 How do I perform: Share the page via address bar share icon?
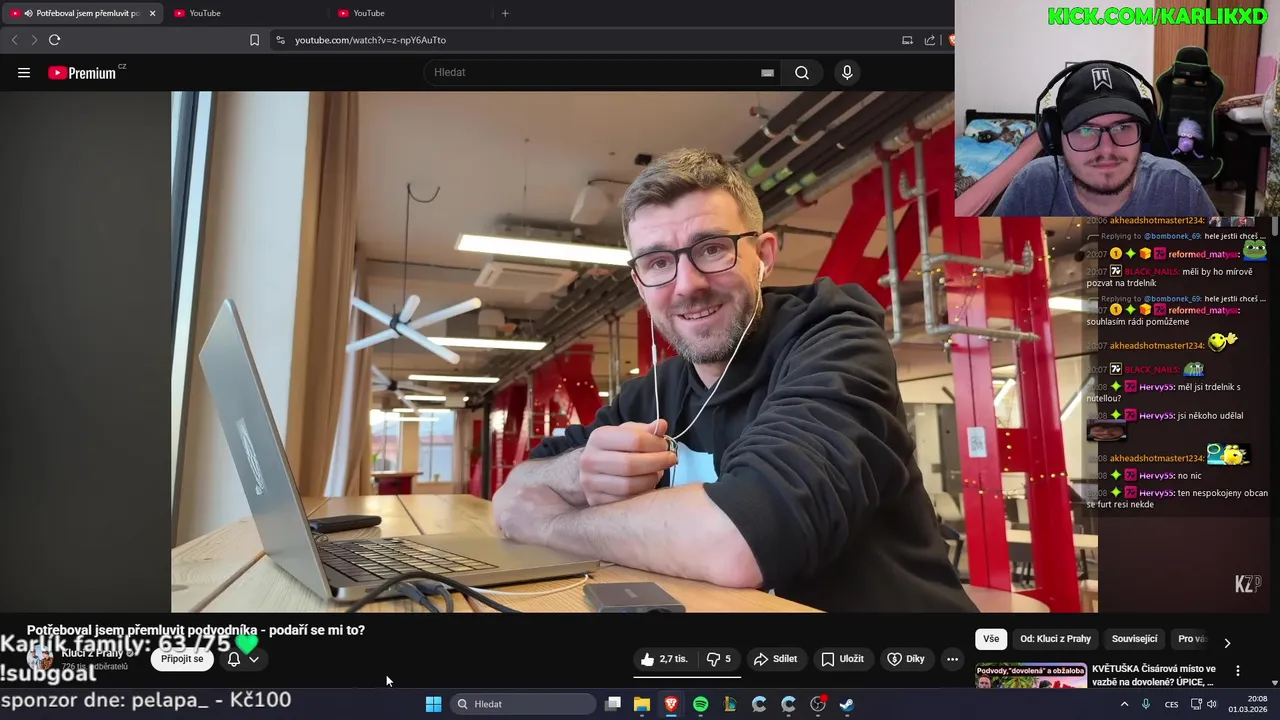(x=930, y=40)
